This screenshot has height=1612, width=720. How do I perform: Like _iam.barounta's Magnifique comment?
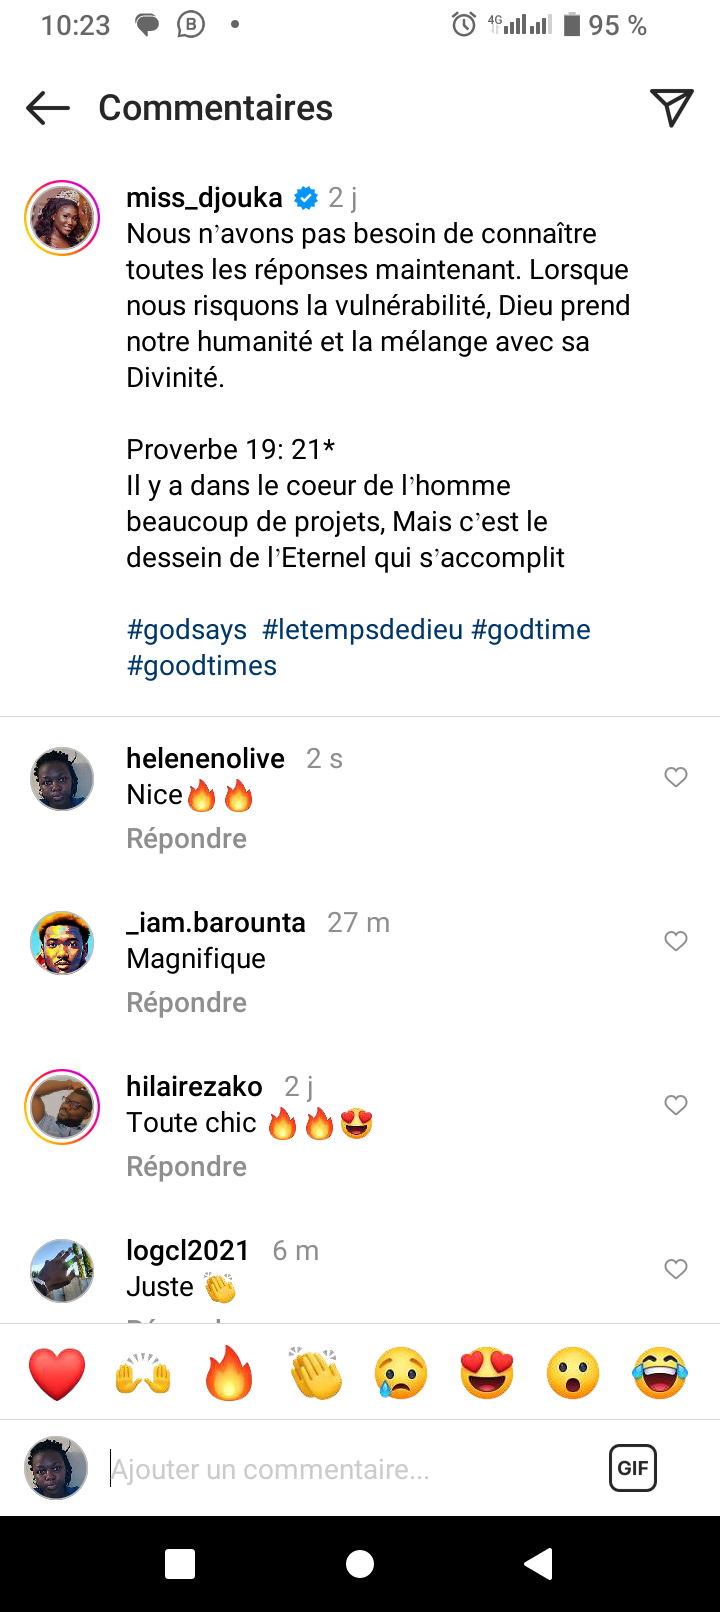(x=676, y=941)
